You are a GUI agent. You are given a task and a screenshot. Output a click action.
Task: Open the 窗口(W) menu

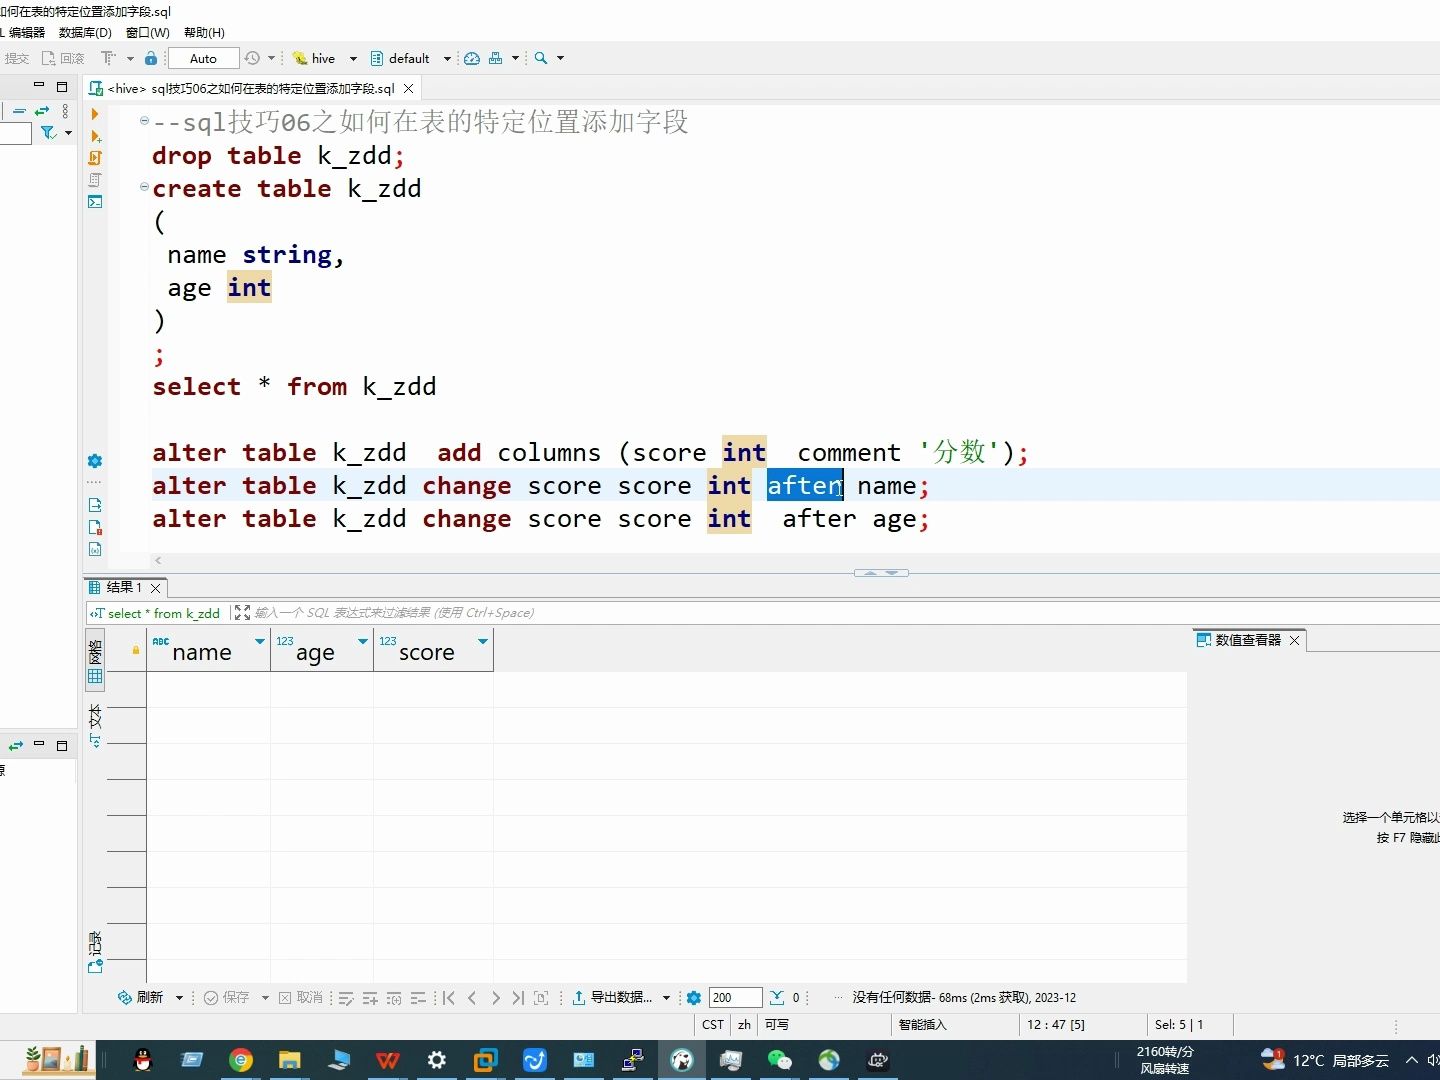[x=148, y=32]
